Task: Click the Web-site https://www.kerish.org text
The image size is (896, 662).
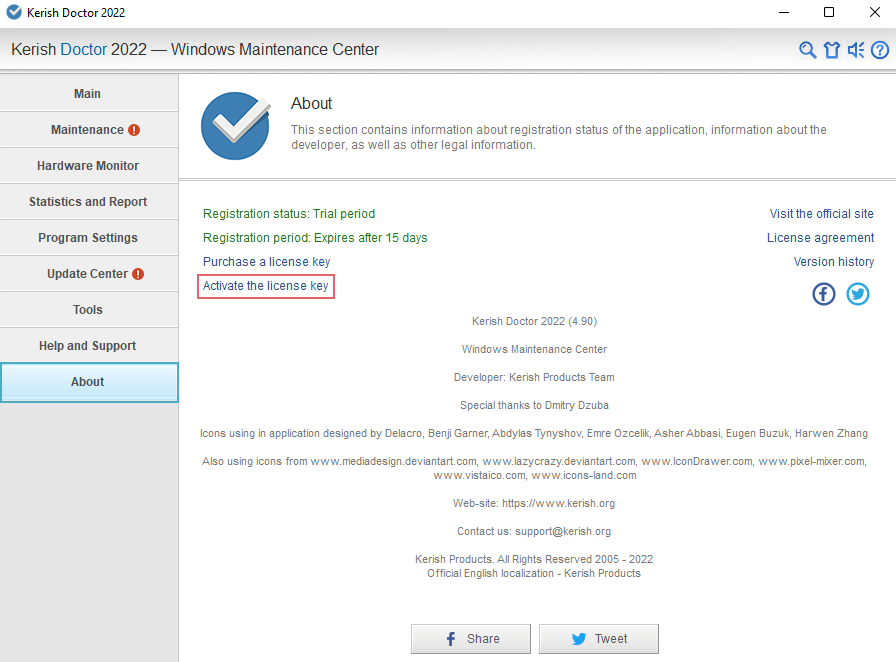Action: [534, 504]
